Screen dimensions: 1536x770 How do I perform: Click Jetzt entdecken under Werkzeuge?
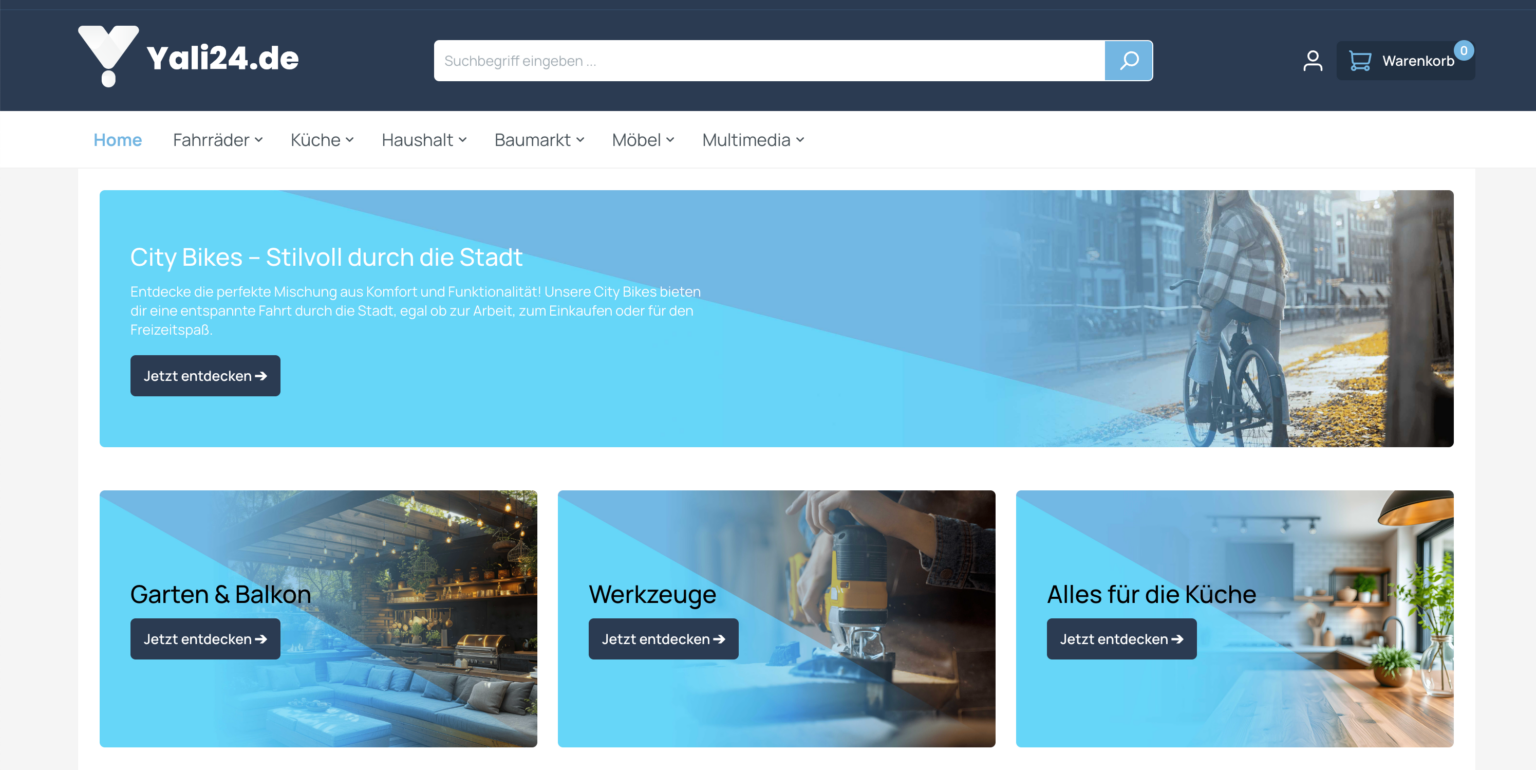point(663,639)
